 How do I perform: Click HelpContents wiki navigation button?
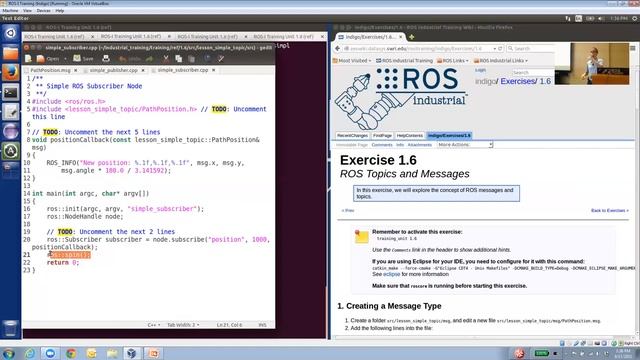coord(410,136)
